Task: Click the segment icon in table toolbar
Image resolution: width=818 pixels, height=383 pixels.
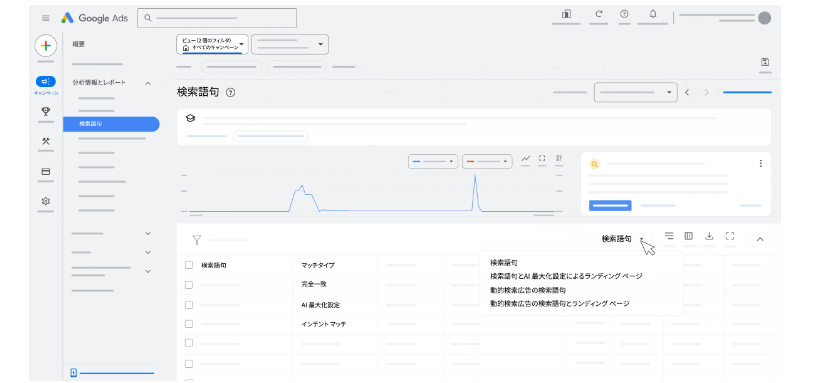Action: coord(669,236)
